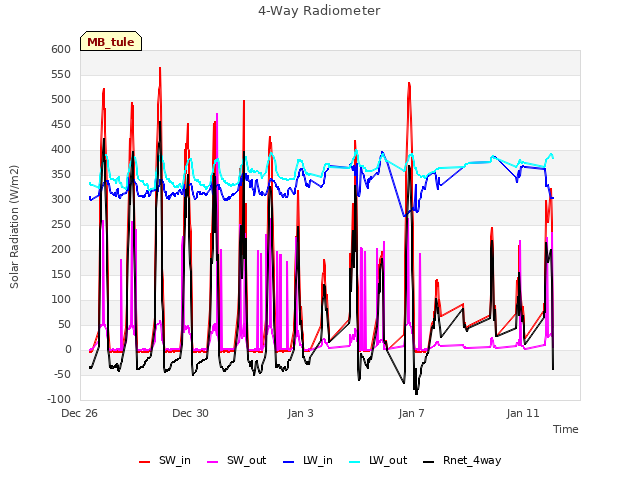Click the 300 y-axis tick label
Screen dimensions: 640x480
pyautogui.click(x=61, y=200)
